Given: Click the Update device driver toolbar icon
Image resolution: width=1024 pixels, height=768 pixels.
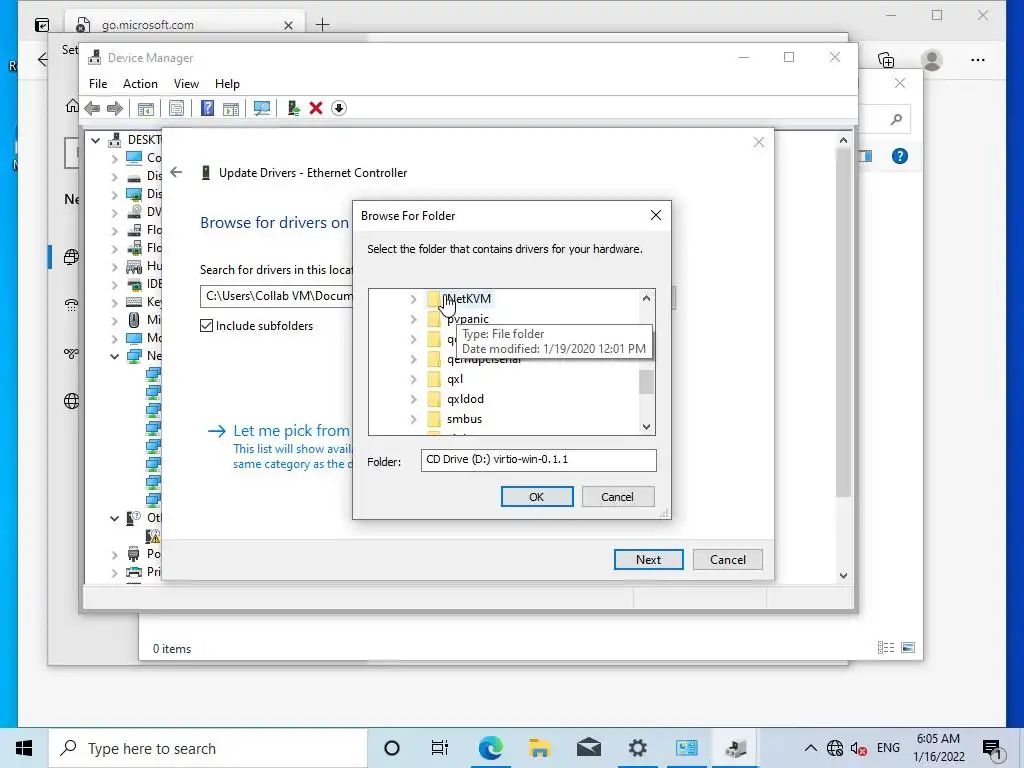Looking at the screenshot, I should point(293,108).
